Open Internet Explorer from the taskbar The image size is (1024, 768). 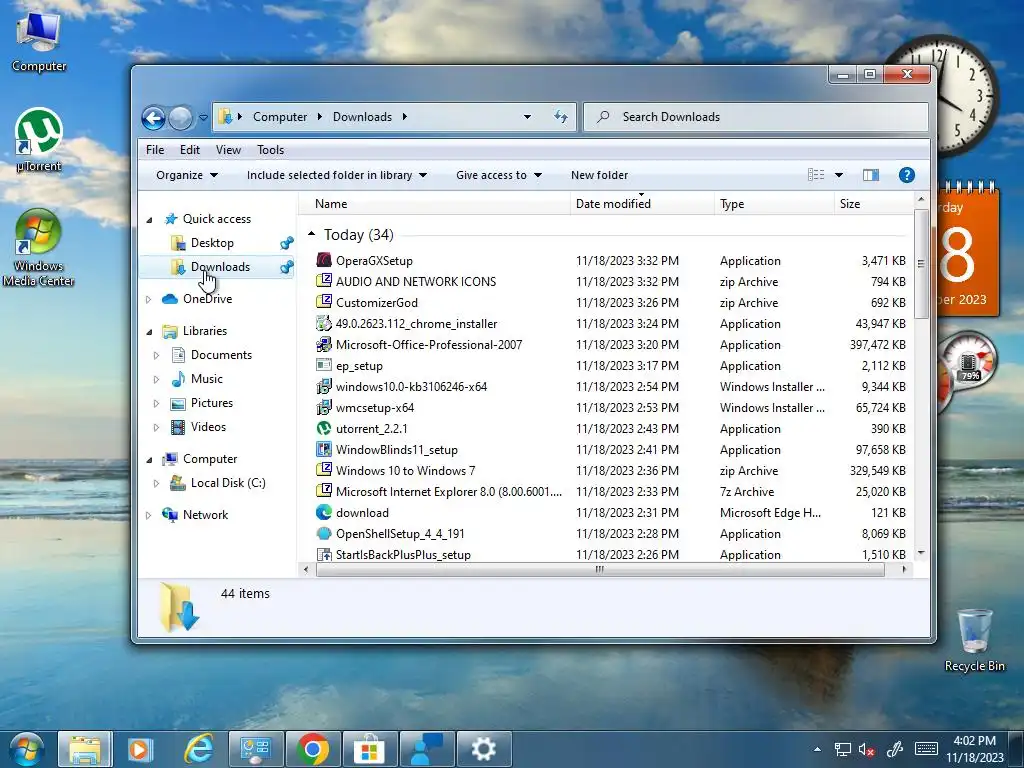(x=199, y=749)
